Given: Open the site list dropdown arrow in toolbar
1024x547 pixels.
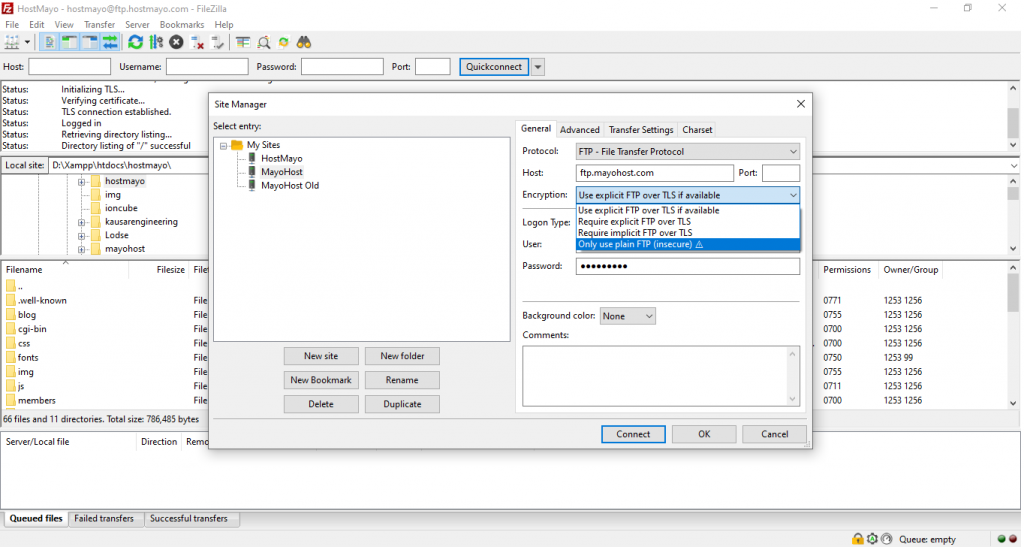Looking at the screenshot, I should [x=27, y=42].
